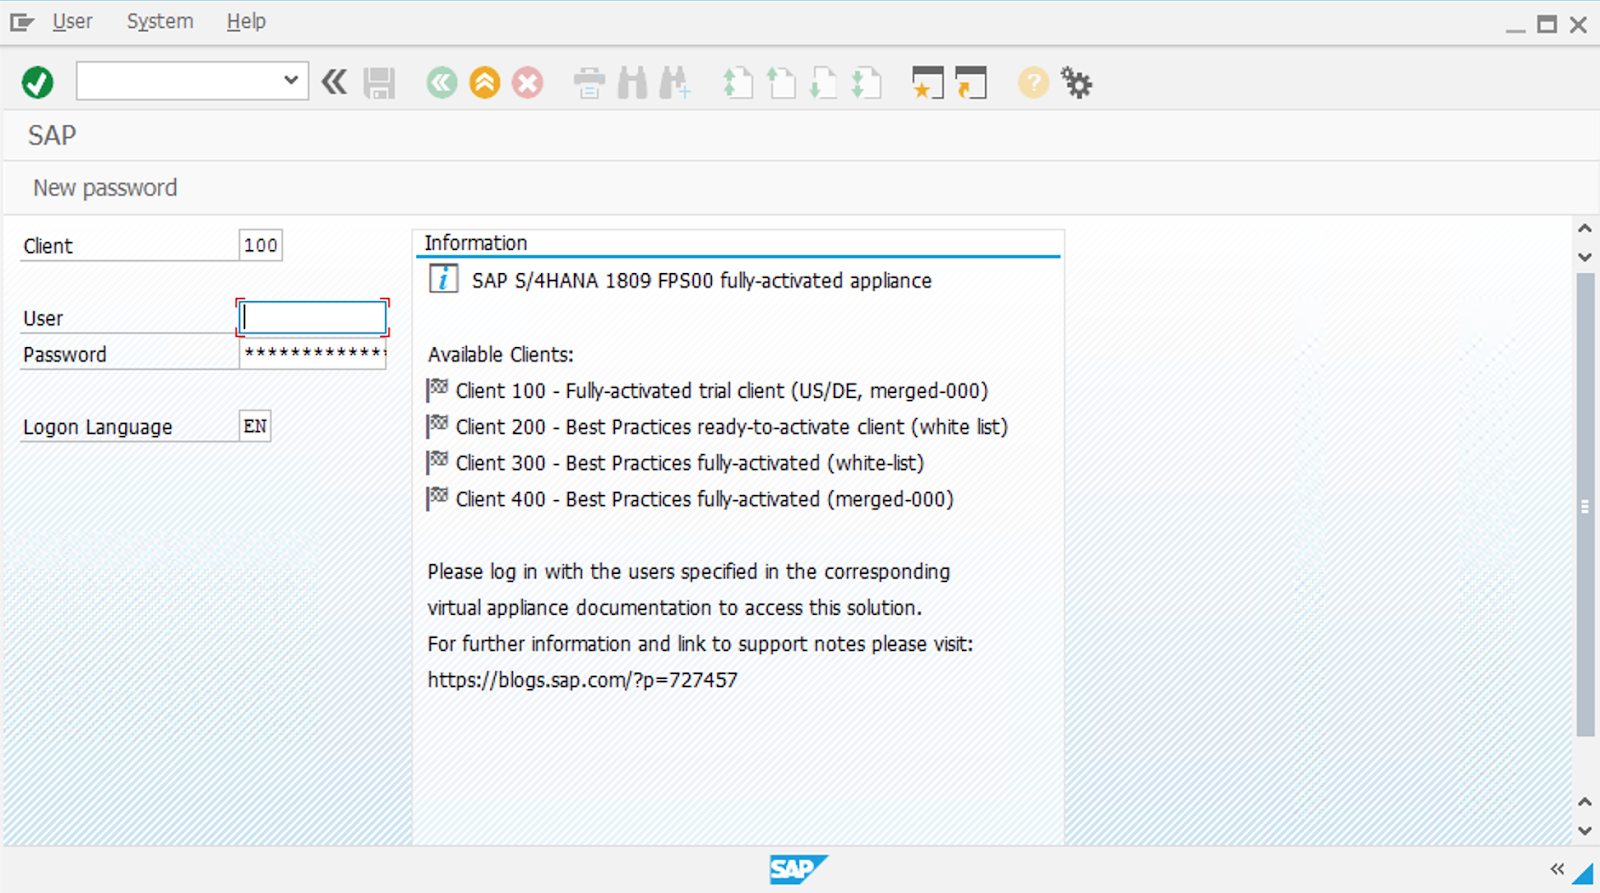This screenshot has width=1600, height=893.
Task: Click the SAP logo in the status bar
Action: [798, 869]
